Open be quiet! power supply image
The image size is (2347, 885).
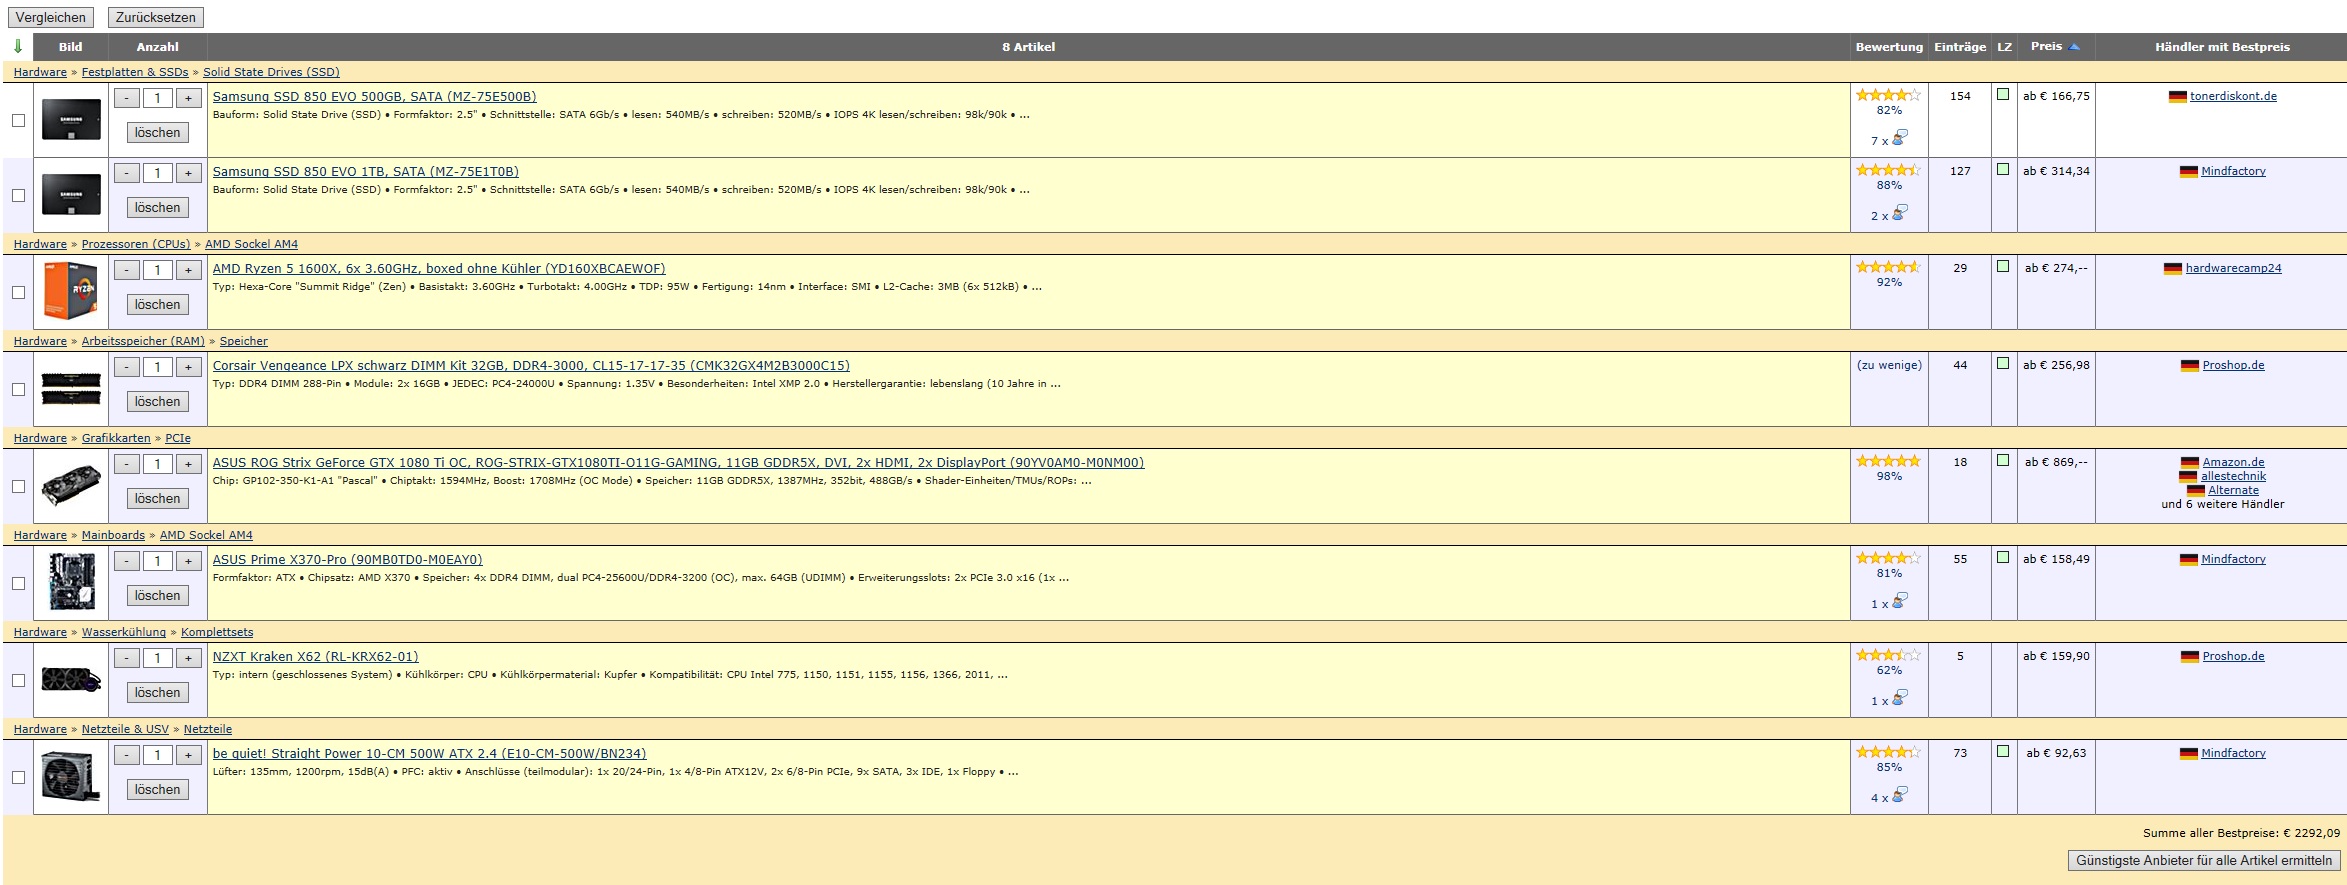71,777
